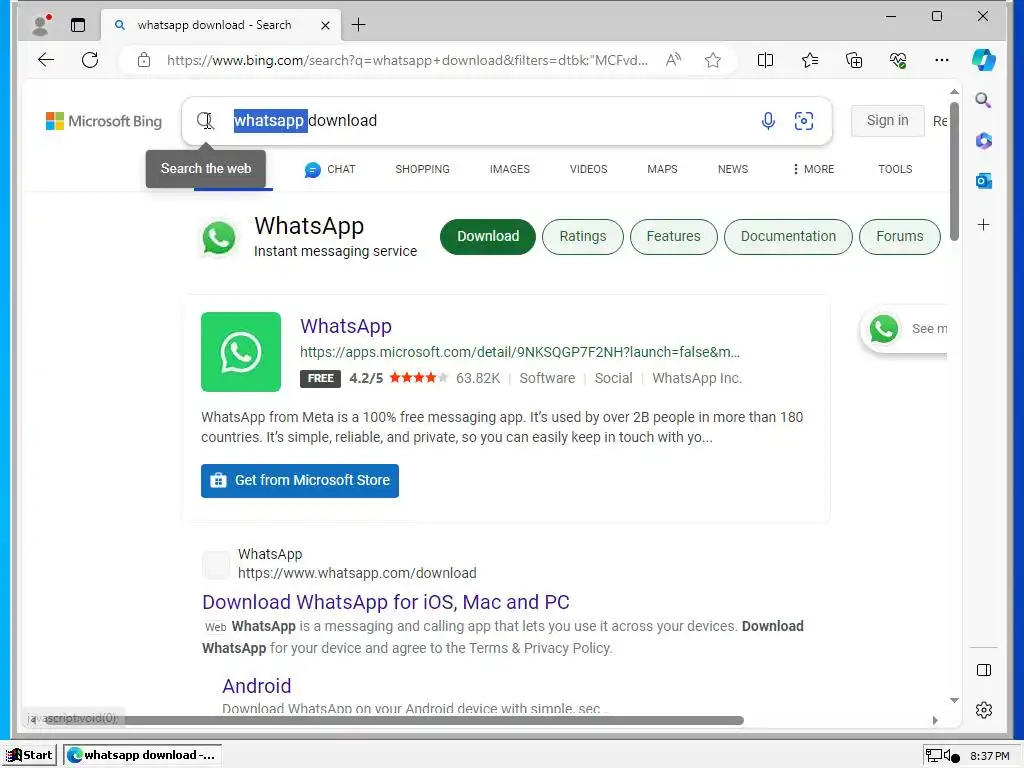Image resolution: width=1024 pixels, height=768 pixels.
Task: Select the Ratings pill
Action: (583, 236)
